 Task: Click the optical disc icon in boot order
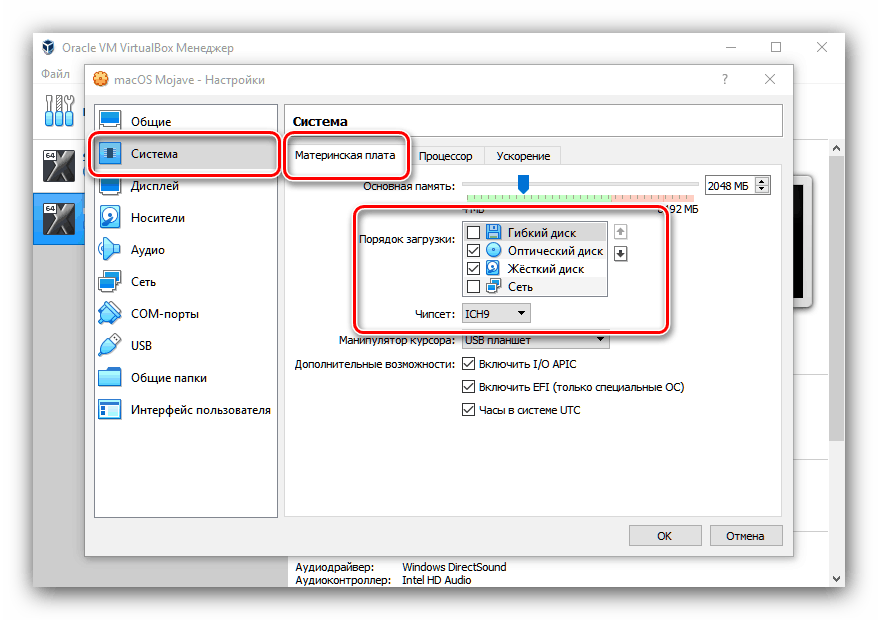coord(493,250)
